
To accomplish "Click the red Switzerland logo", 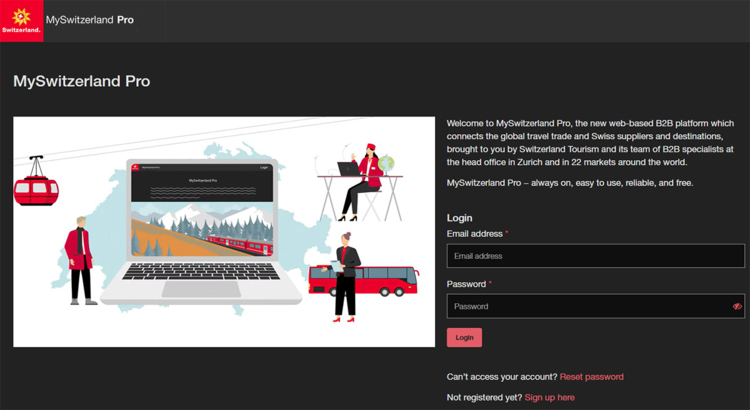I will pyautogui.click(x=24, y=20).
